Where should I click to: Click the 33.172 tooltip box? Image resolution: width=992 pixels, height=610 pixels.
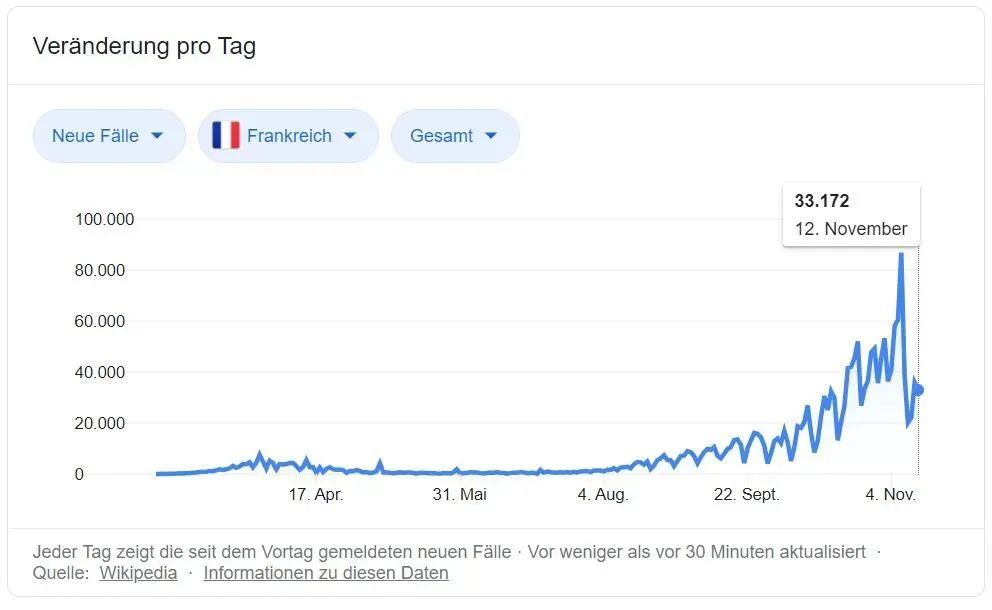(x=852, y=215)
